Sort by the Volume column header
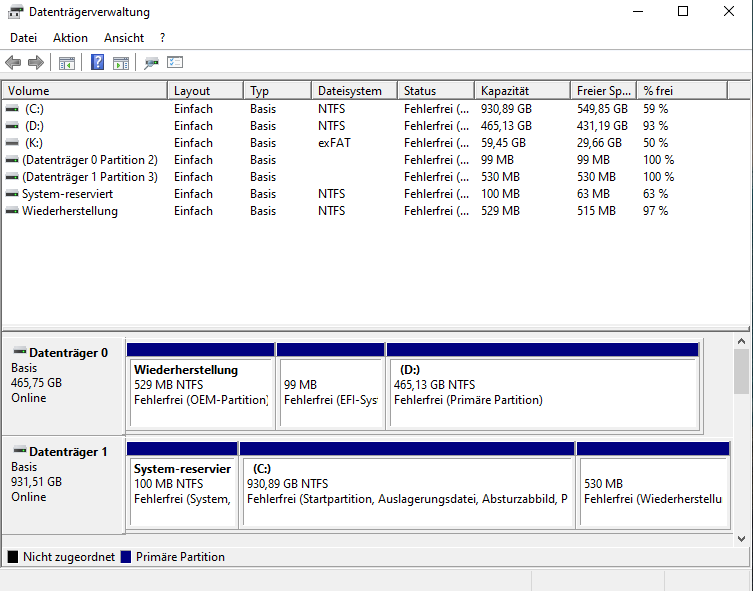 [85, 91]
